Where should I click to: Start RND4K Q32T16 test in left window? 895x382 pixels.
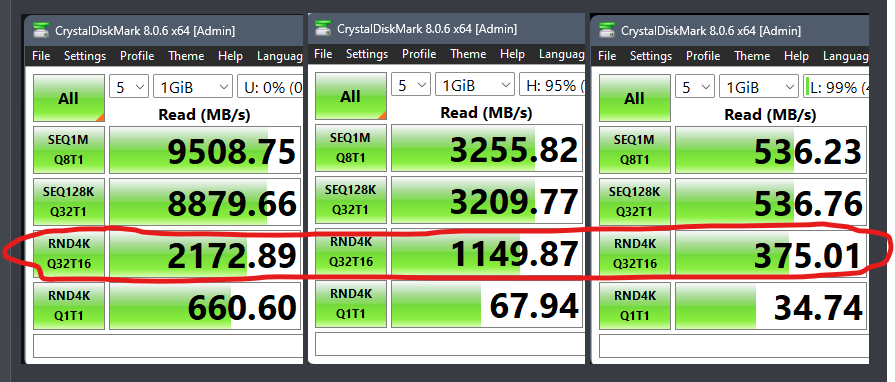69,254
